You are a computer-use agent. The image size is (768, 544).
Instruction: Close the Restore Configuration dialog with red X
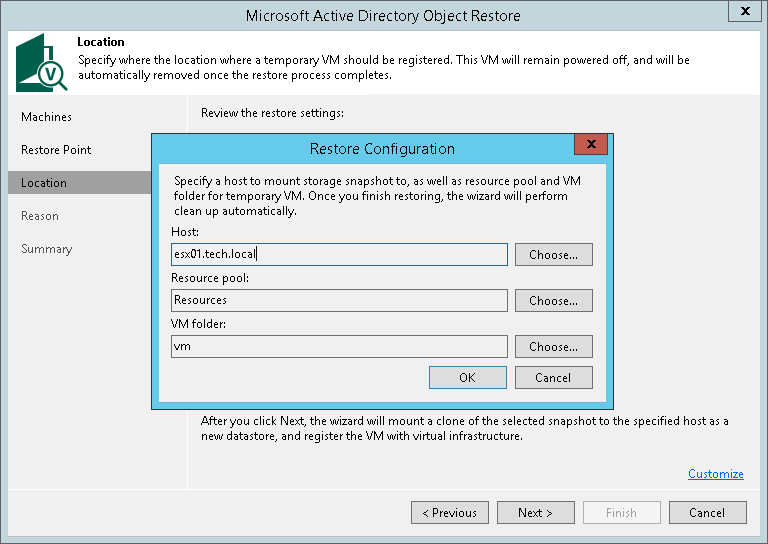coord(592,145)
